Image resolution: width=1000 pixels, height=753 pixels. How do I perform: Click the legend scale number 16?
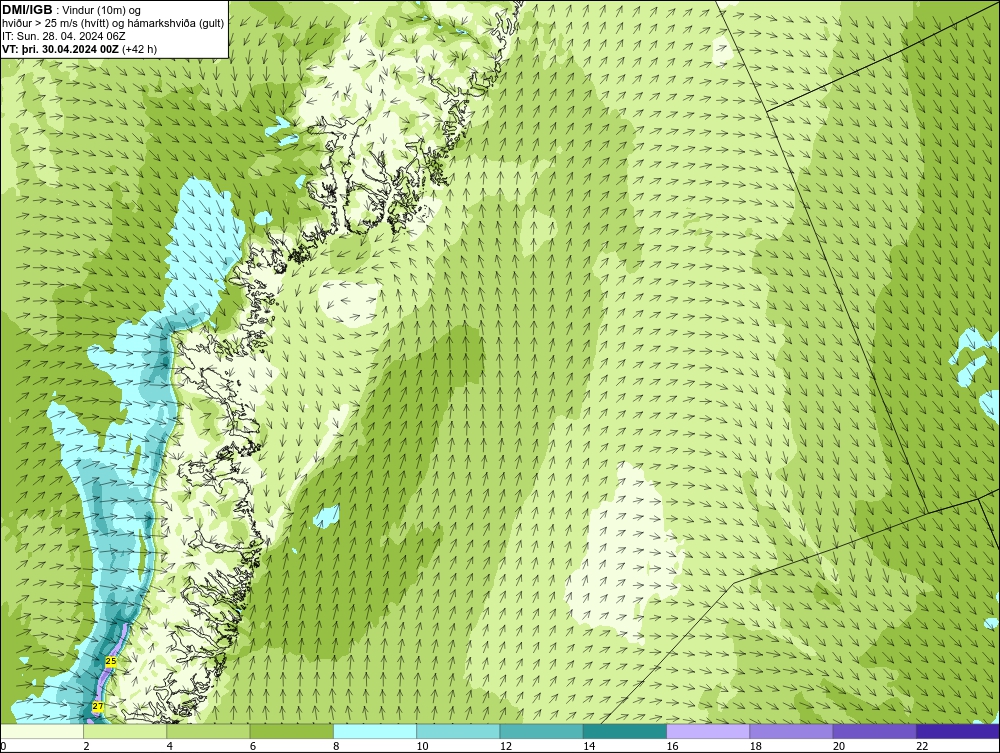tap(672, 746)
